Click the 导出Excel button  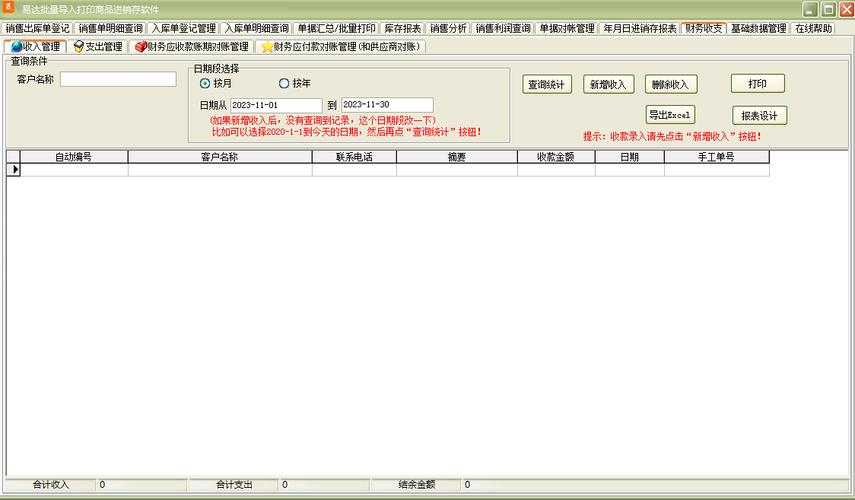[670, 115]
